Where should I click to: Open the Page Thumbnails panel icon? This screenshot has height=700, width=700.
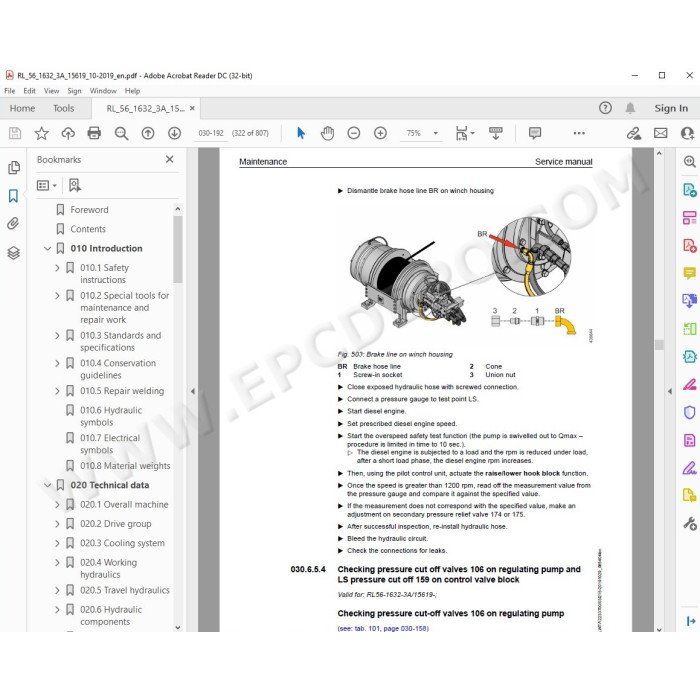pyautogui.click(x=14, y=167)
